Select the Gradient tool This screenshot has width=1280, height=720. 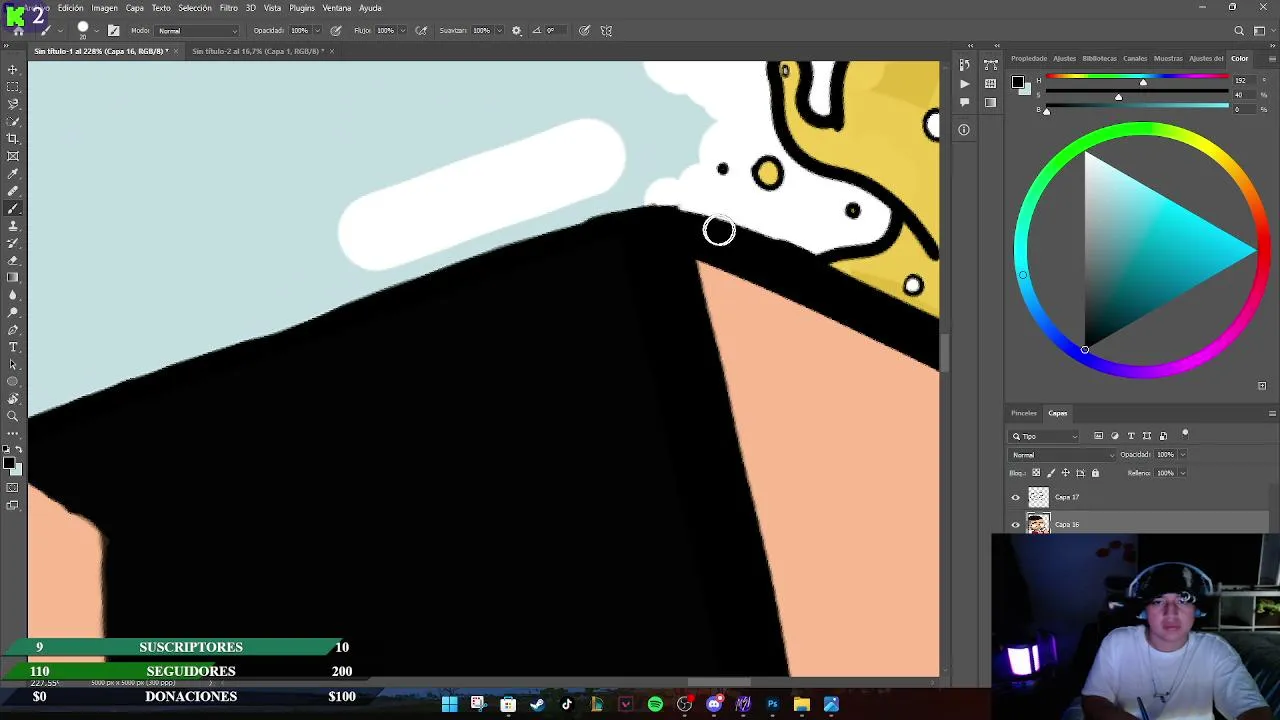coord(13,278)
